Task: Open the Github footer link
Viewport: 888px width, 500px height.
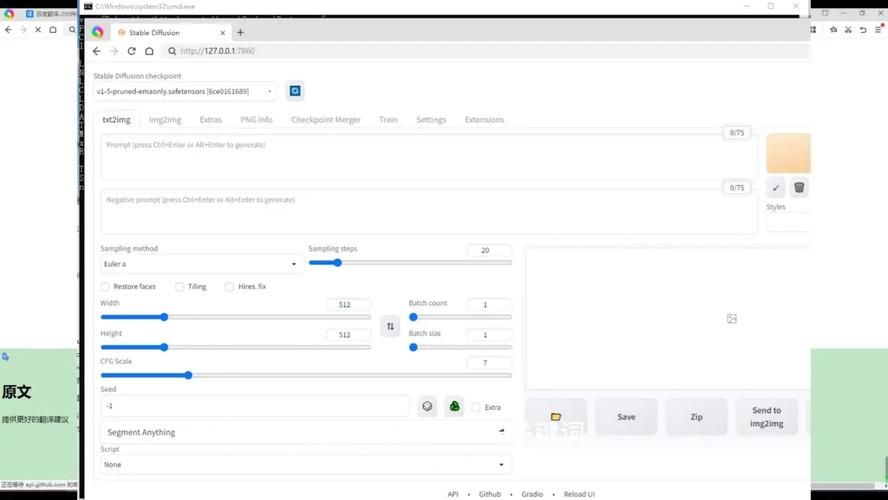Action: tap(490, 494)
